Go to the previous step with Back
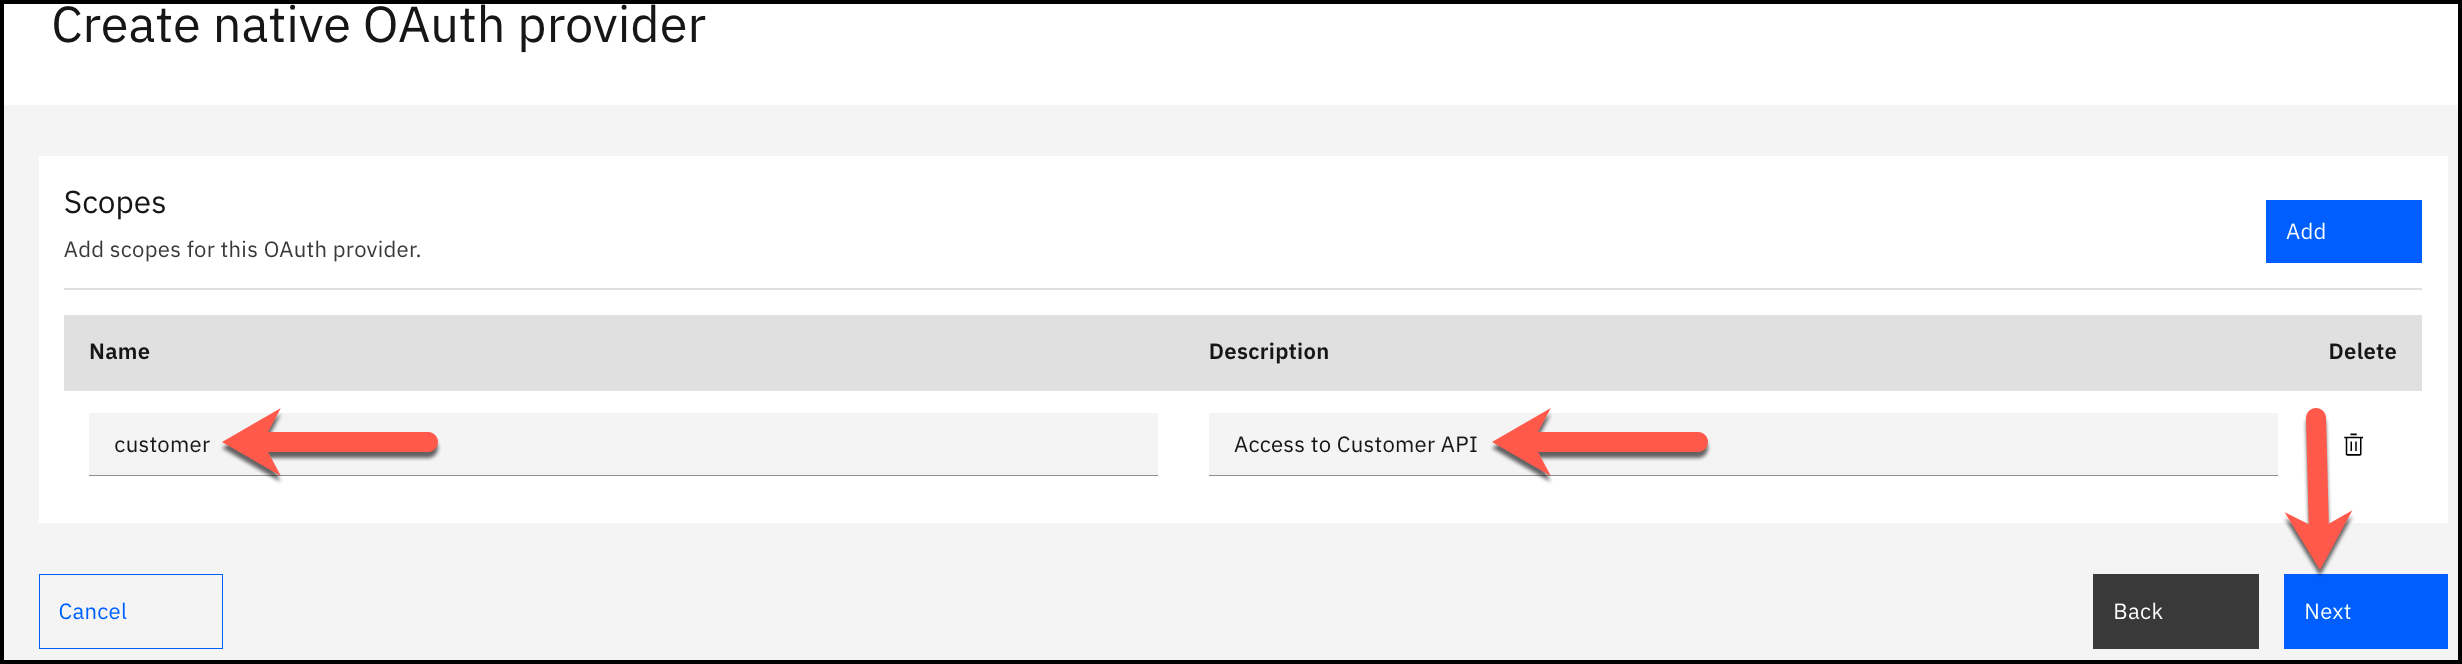This screenshot has height=664, width=2462. tap(2174, 611)
